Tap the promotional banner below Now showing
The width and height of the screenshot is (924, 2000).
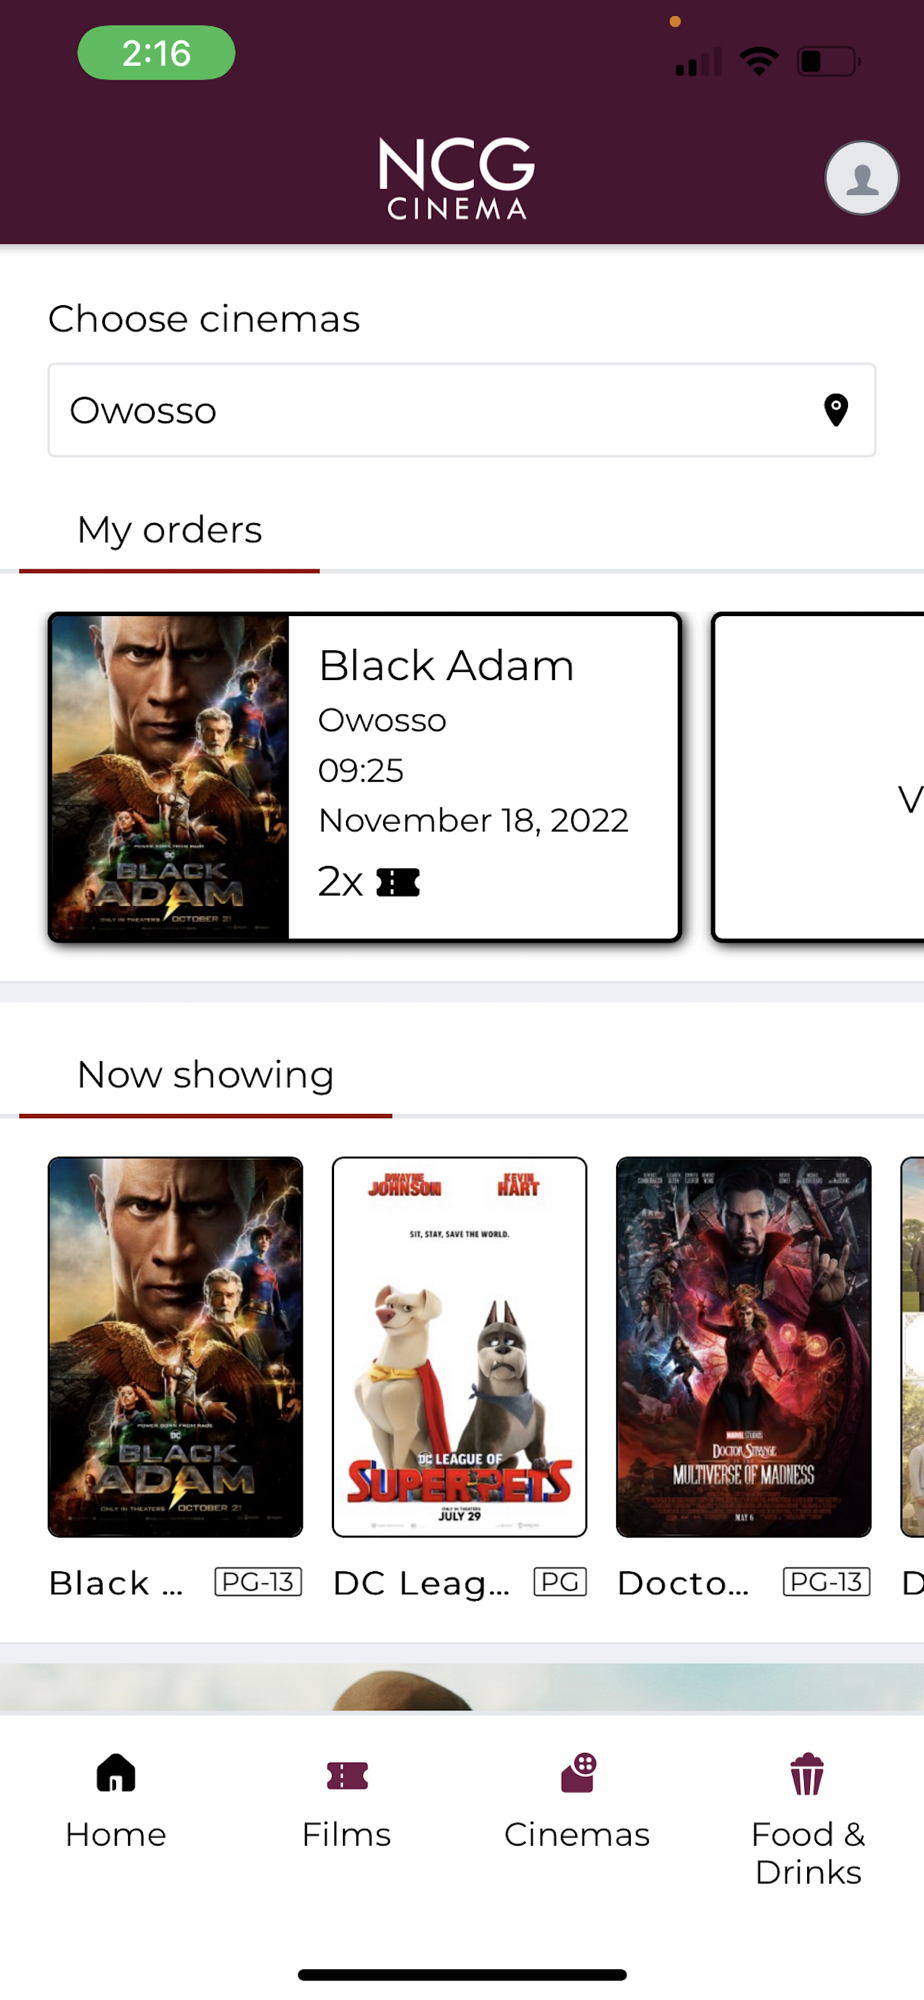tap(462, 1688)
